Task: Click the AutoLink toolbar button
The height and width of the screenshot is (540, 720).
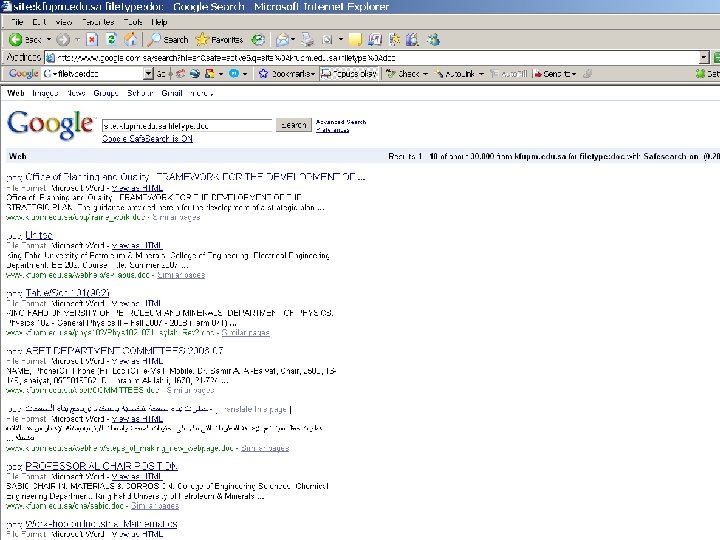Action: coord(454,73)
